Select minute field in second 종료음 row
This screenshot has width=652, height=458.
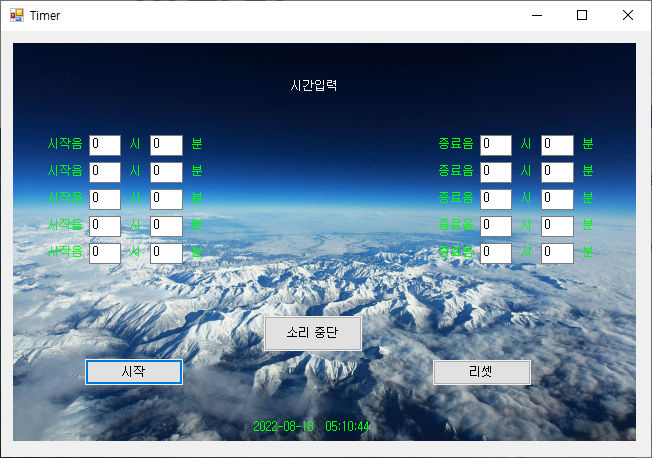click(557, 172)
